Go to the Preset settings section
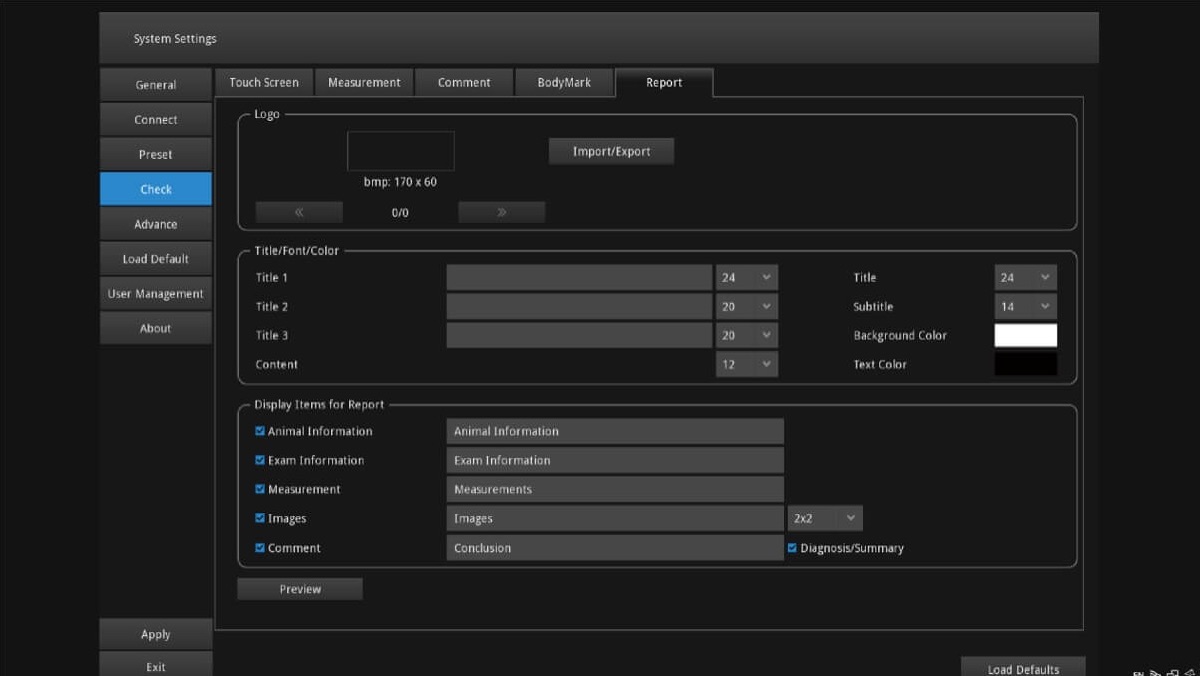This screenshot has width=1200, height=676. tap(156, 155)
